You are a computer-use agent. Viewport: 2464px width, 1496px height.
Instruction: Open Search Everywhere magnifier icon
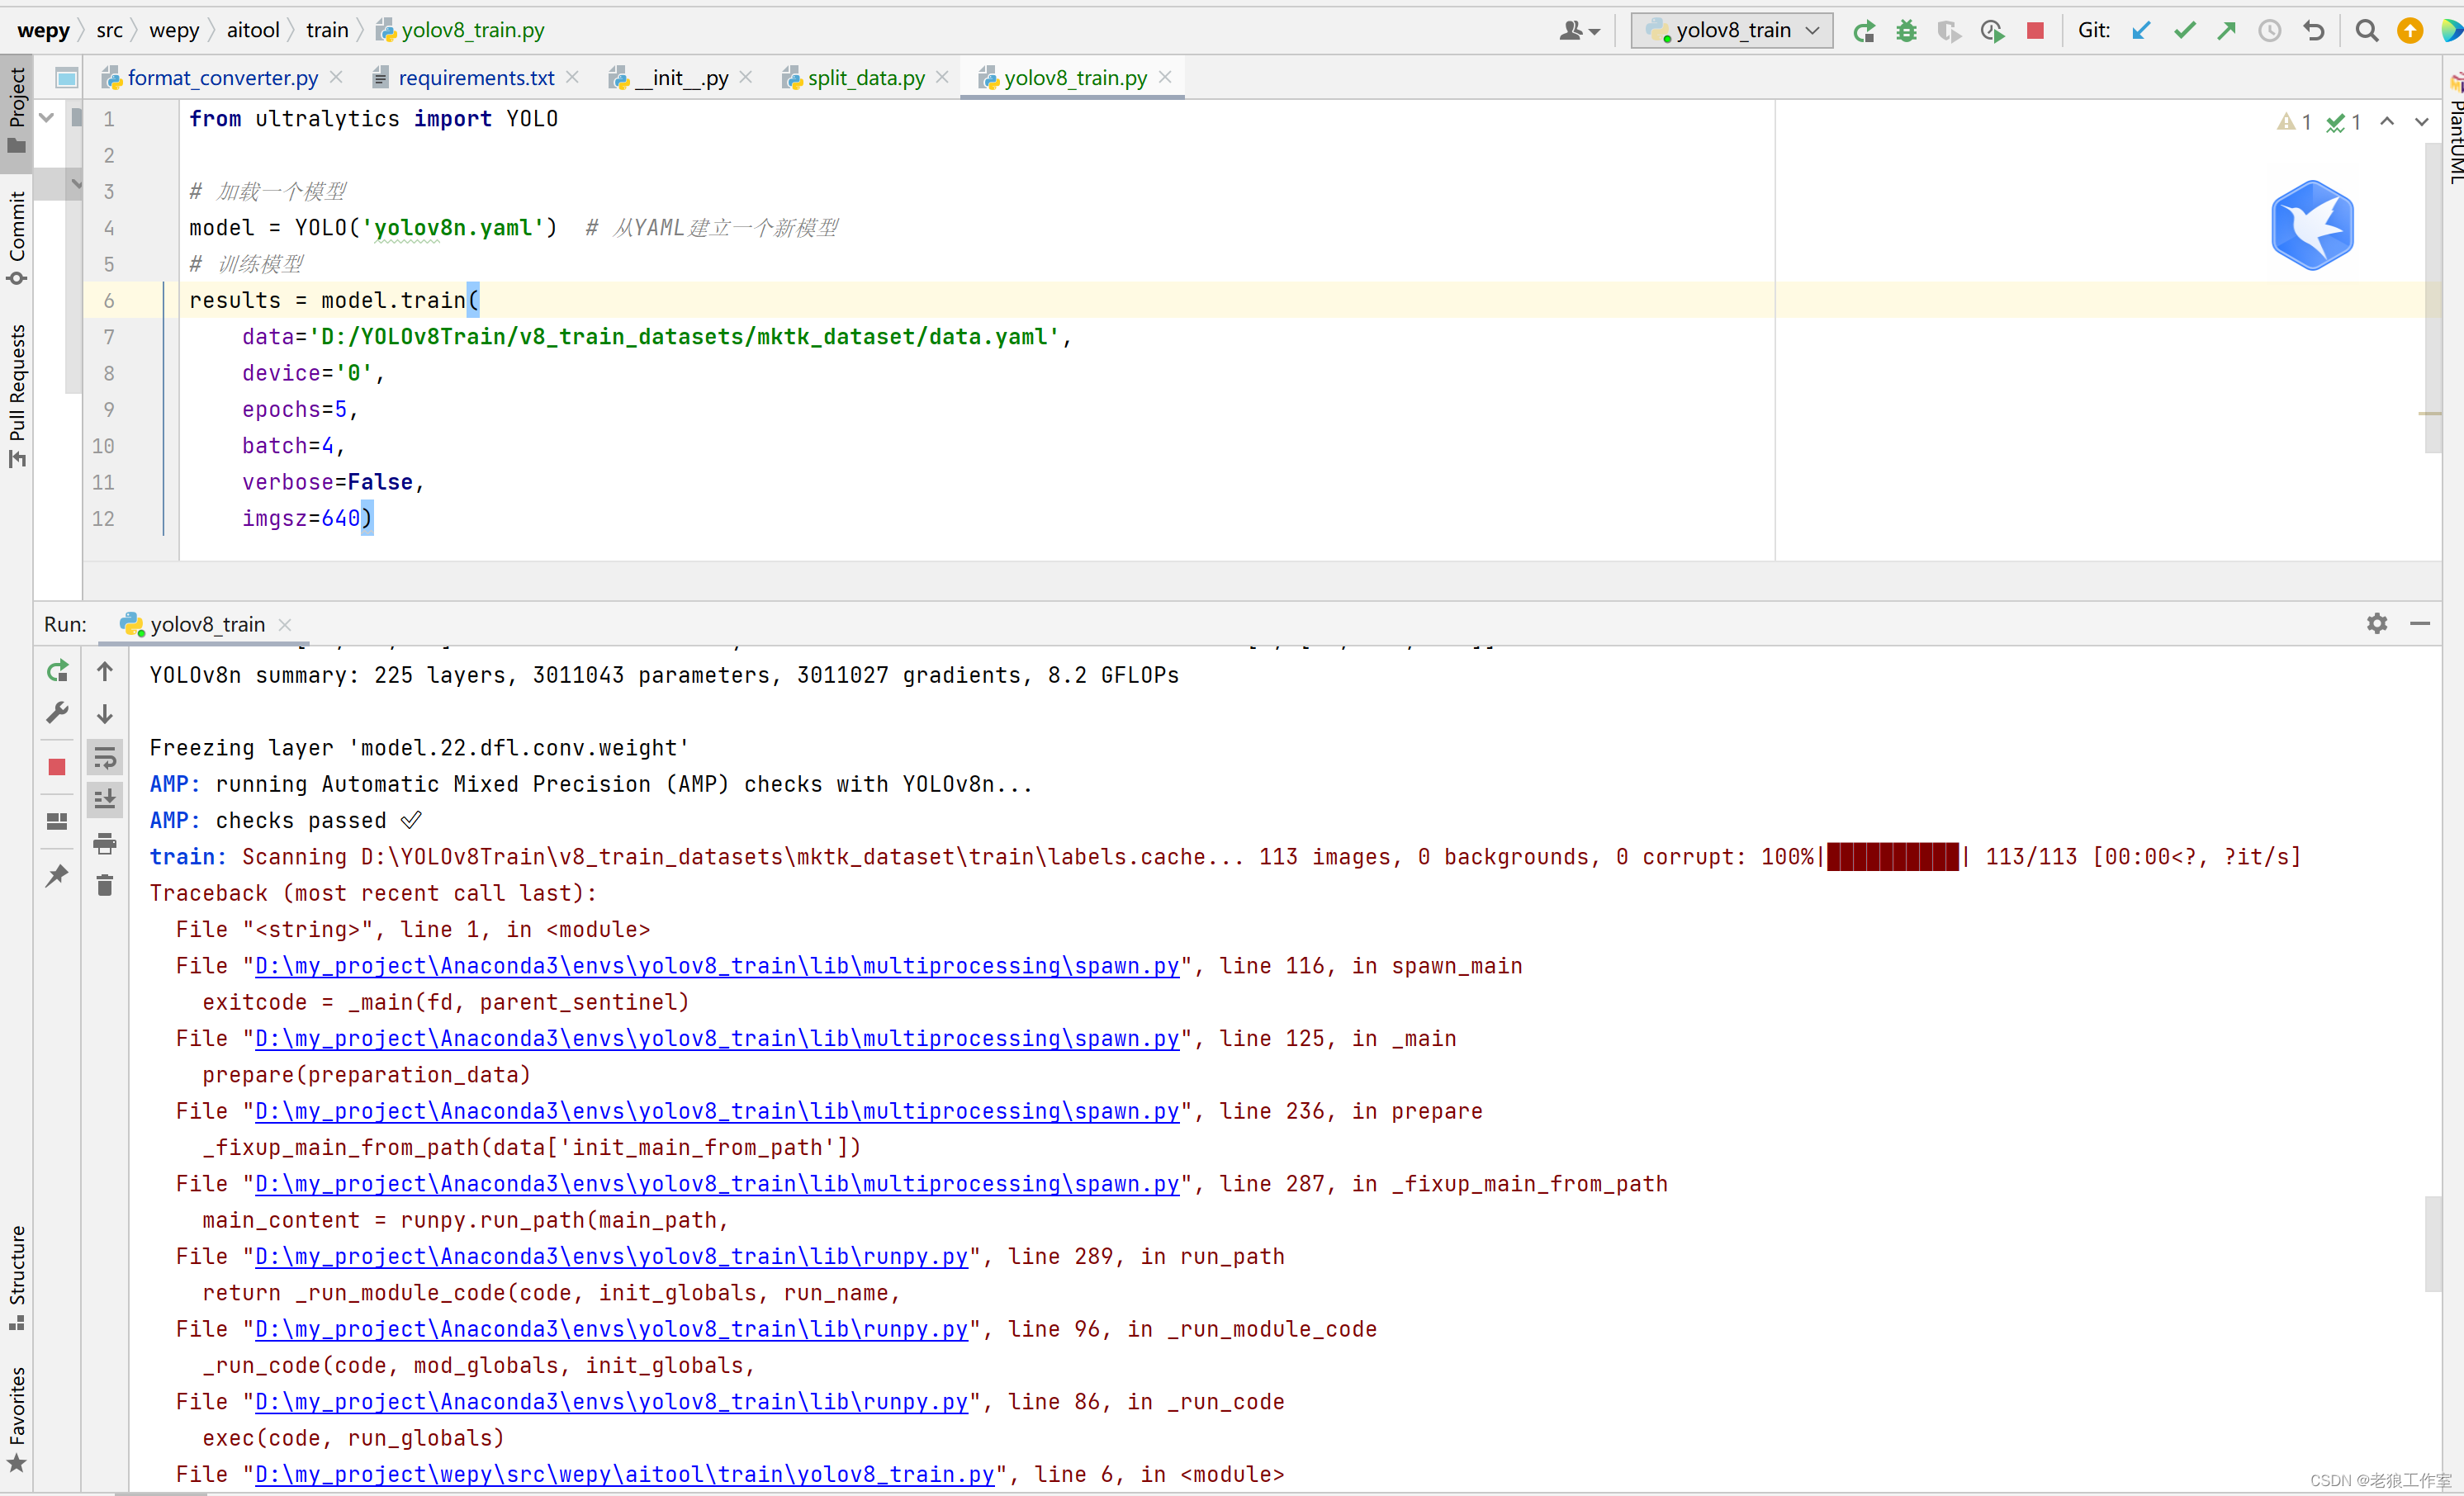click(2366, 31)
